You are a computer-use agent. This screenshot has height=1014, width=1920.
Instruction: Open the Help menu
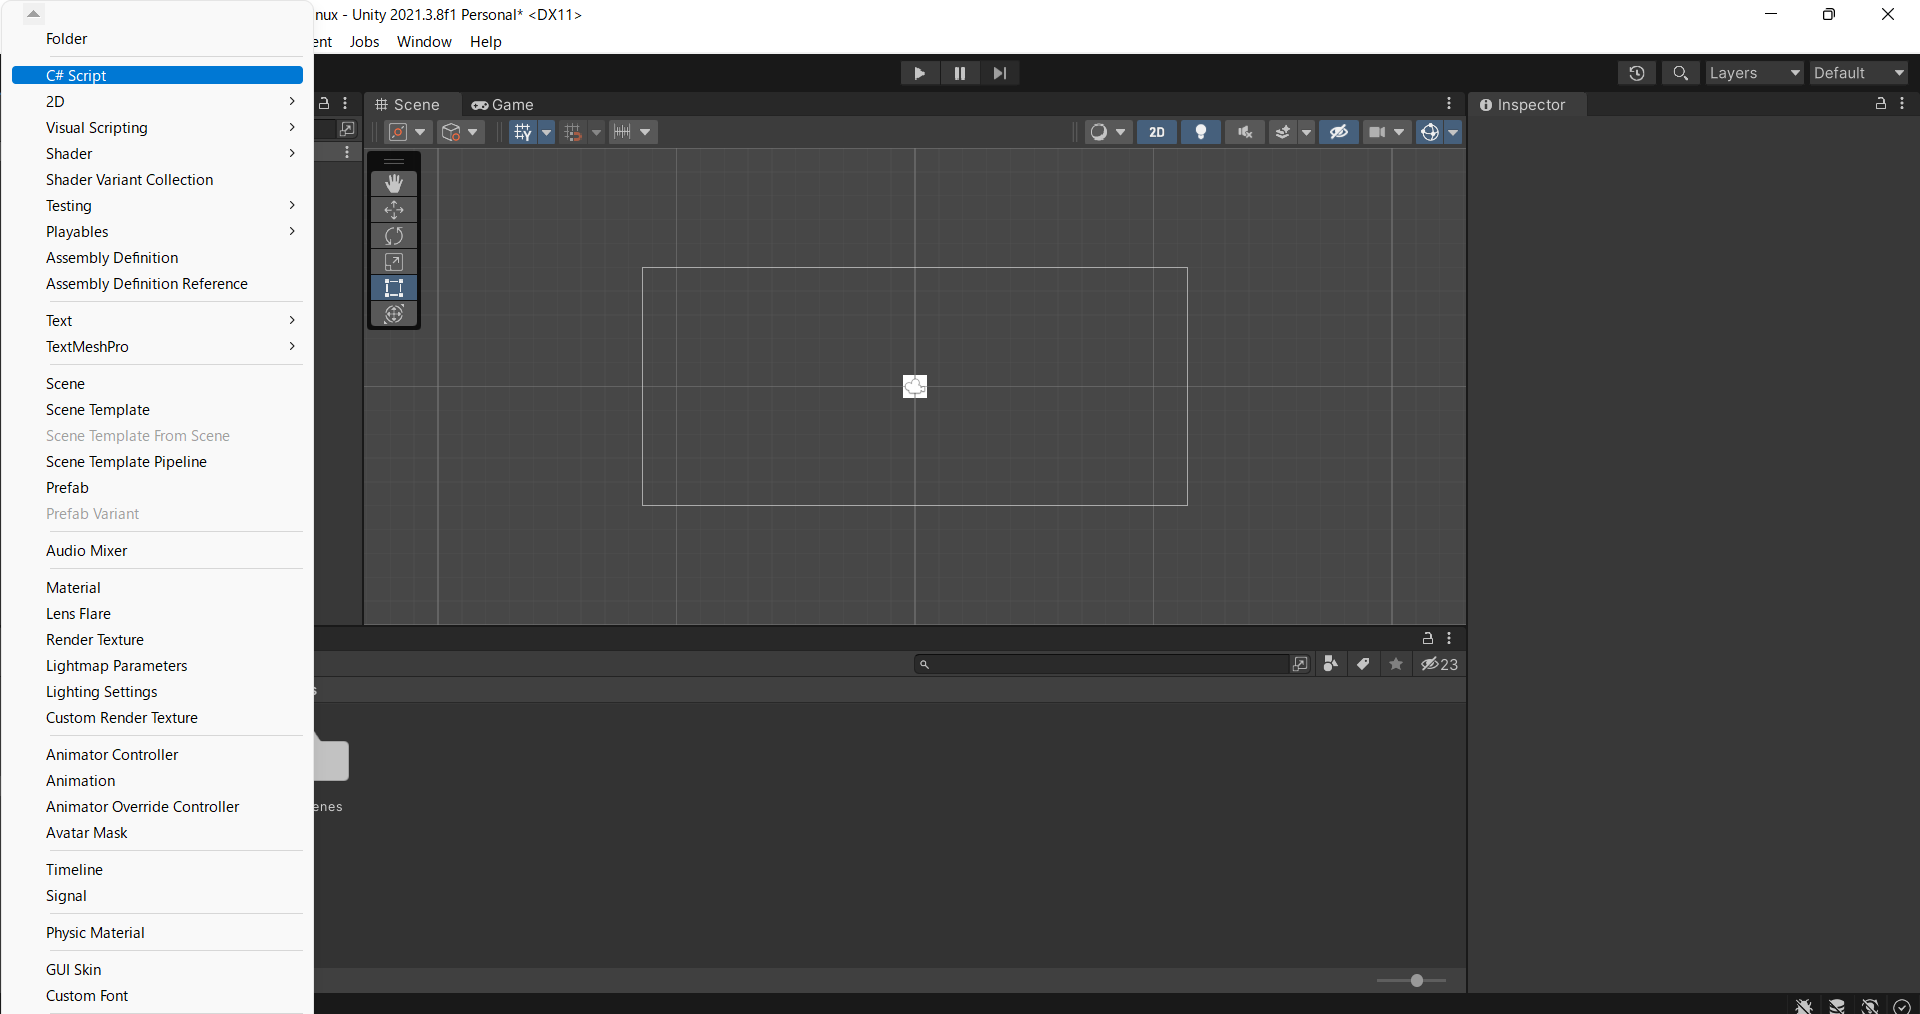(486, 41)
